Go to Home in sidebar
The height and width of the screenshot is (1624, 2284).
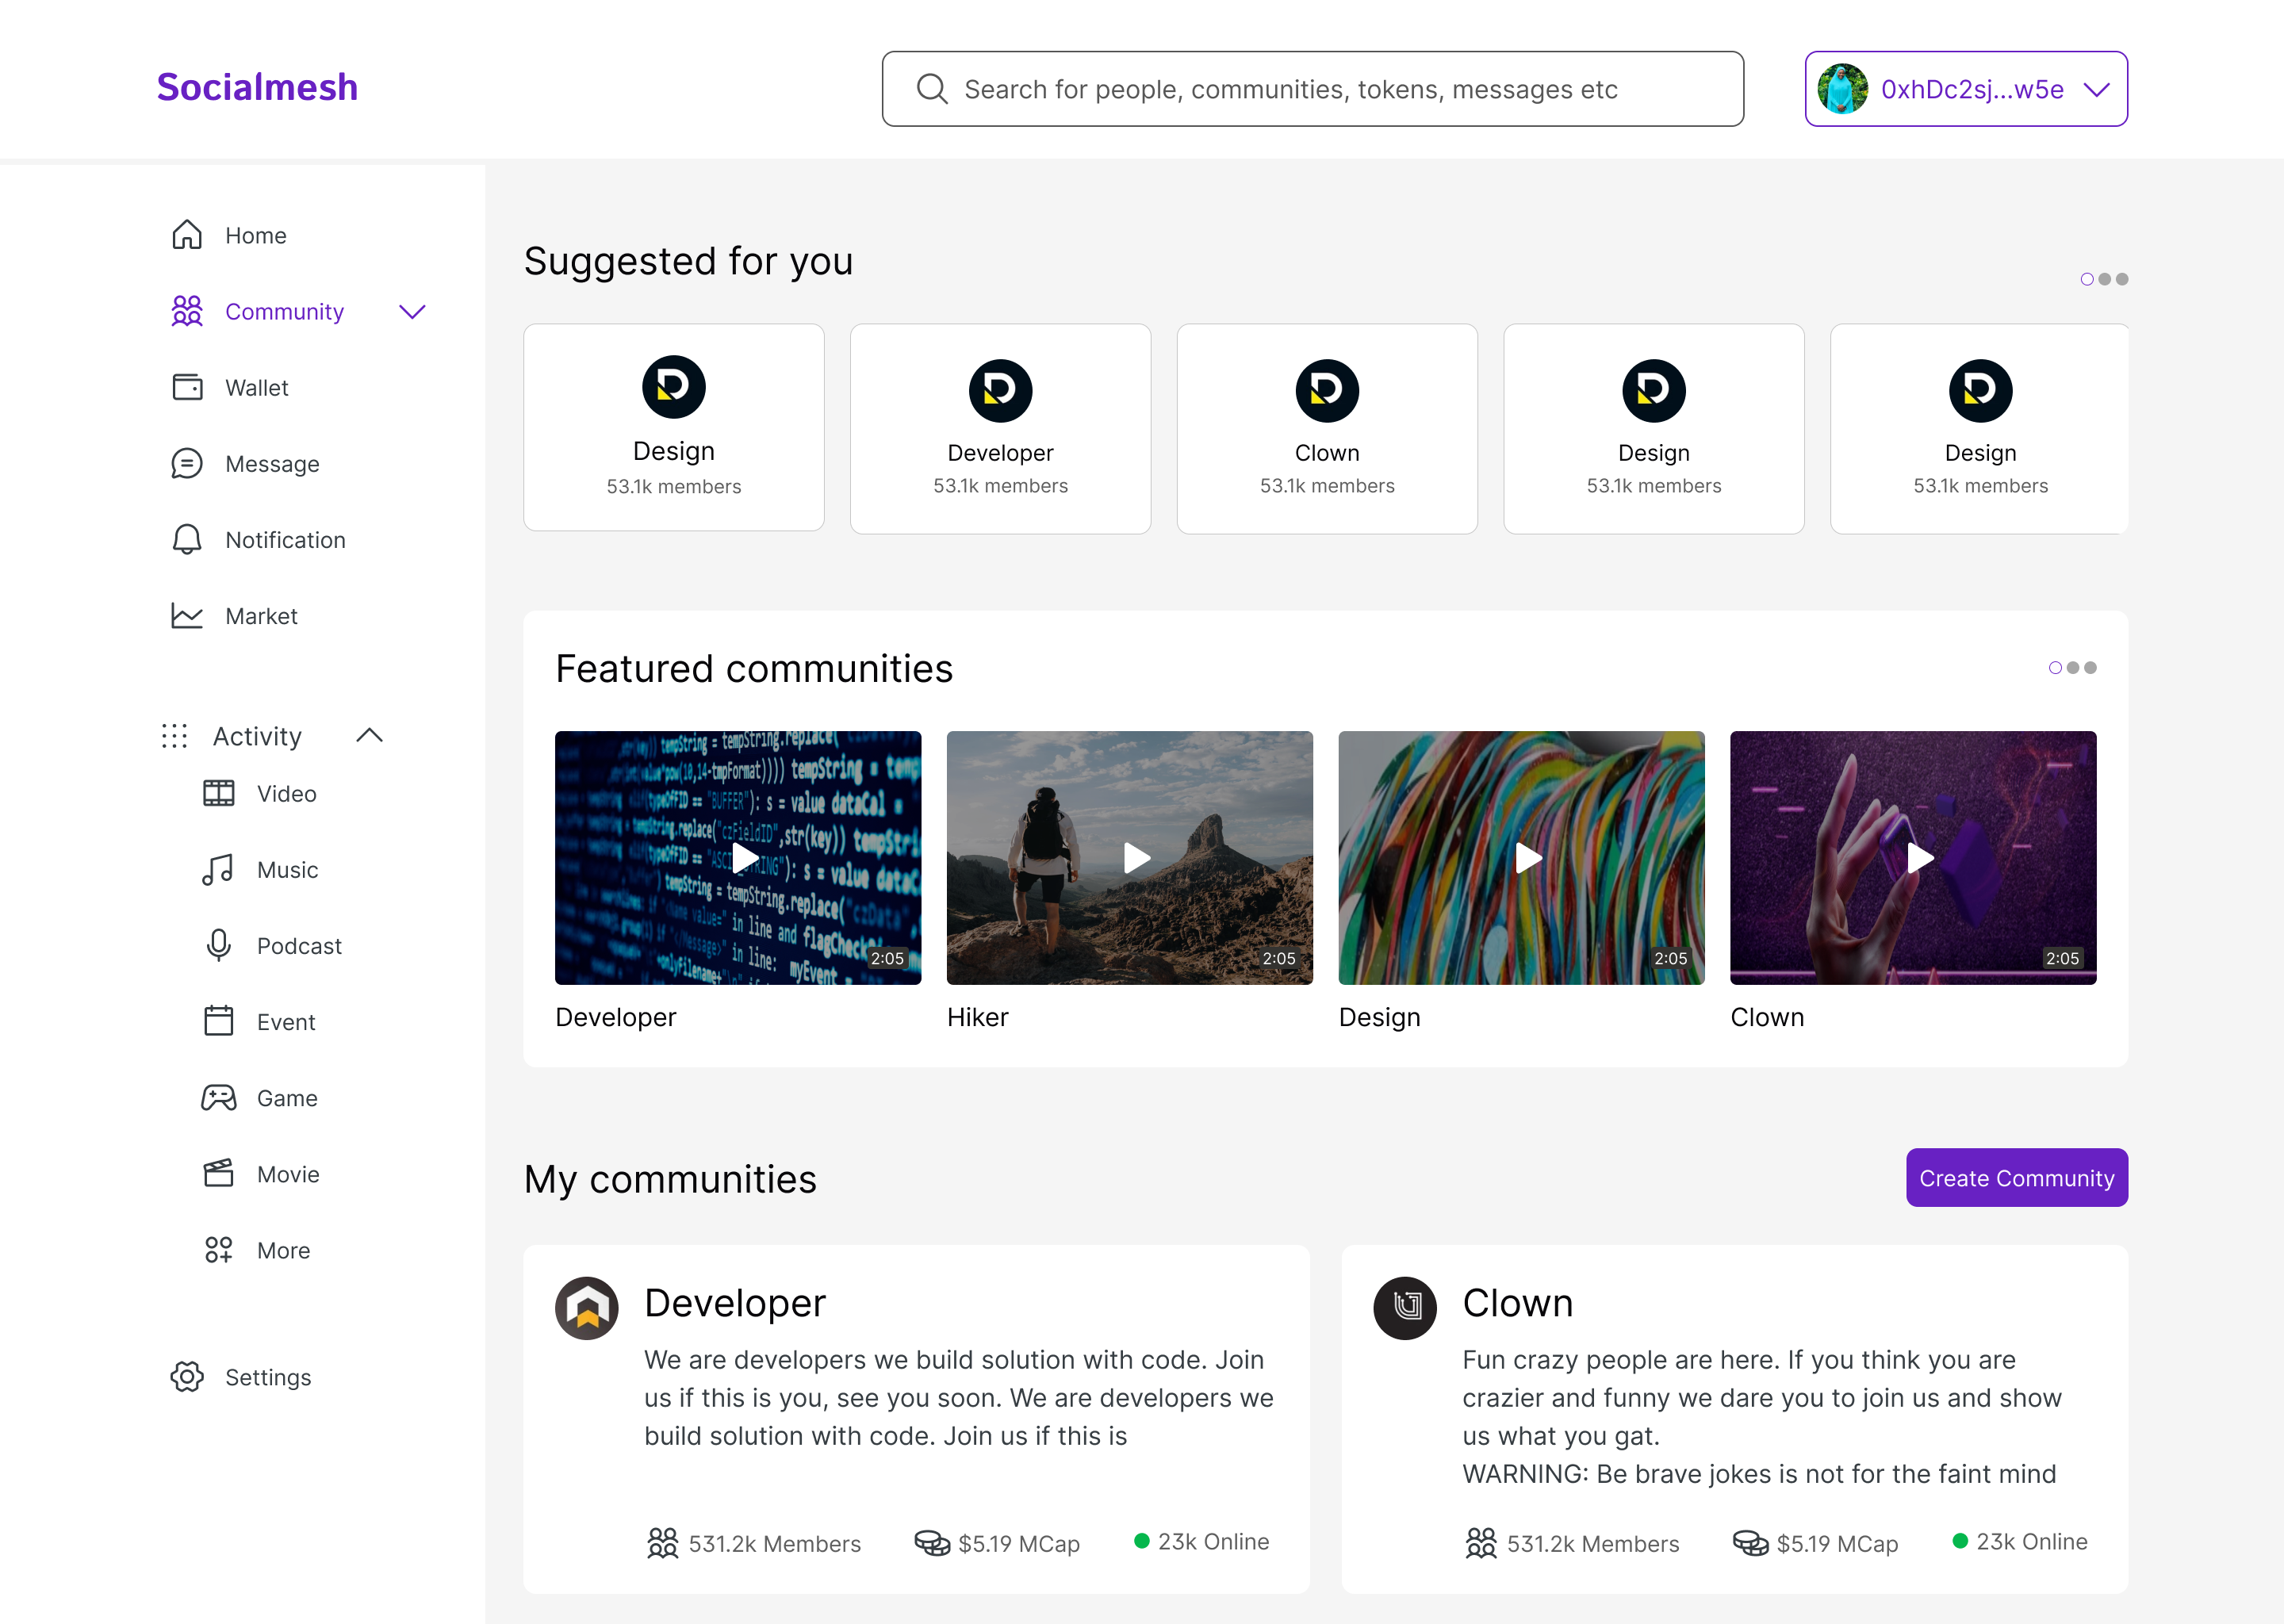click(x=255, y=236)
